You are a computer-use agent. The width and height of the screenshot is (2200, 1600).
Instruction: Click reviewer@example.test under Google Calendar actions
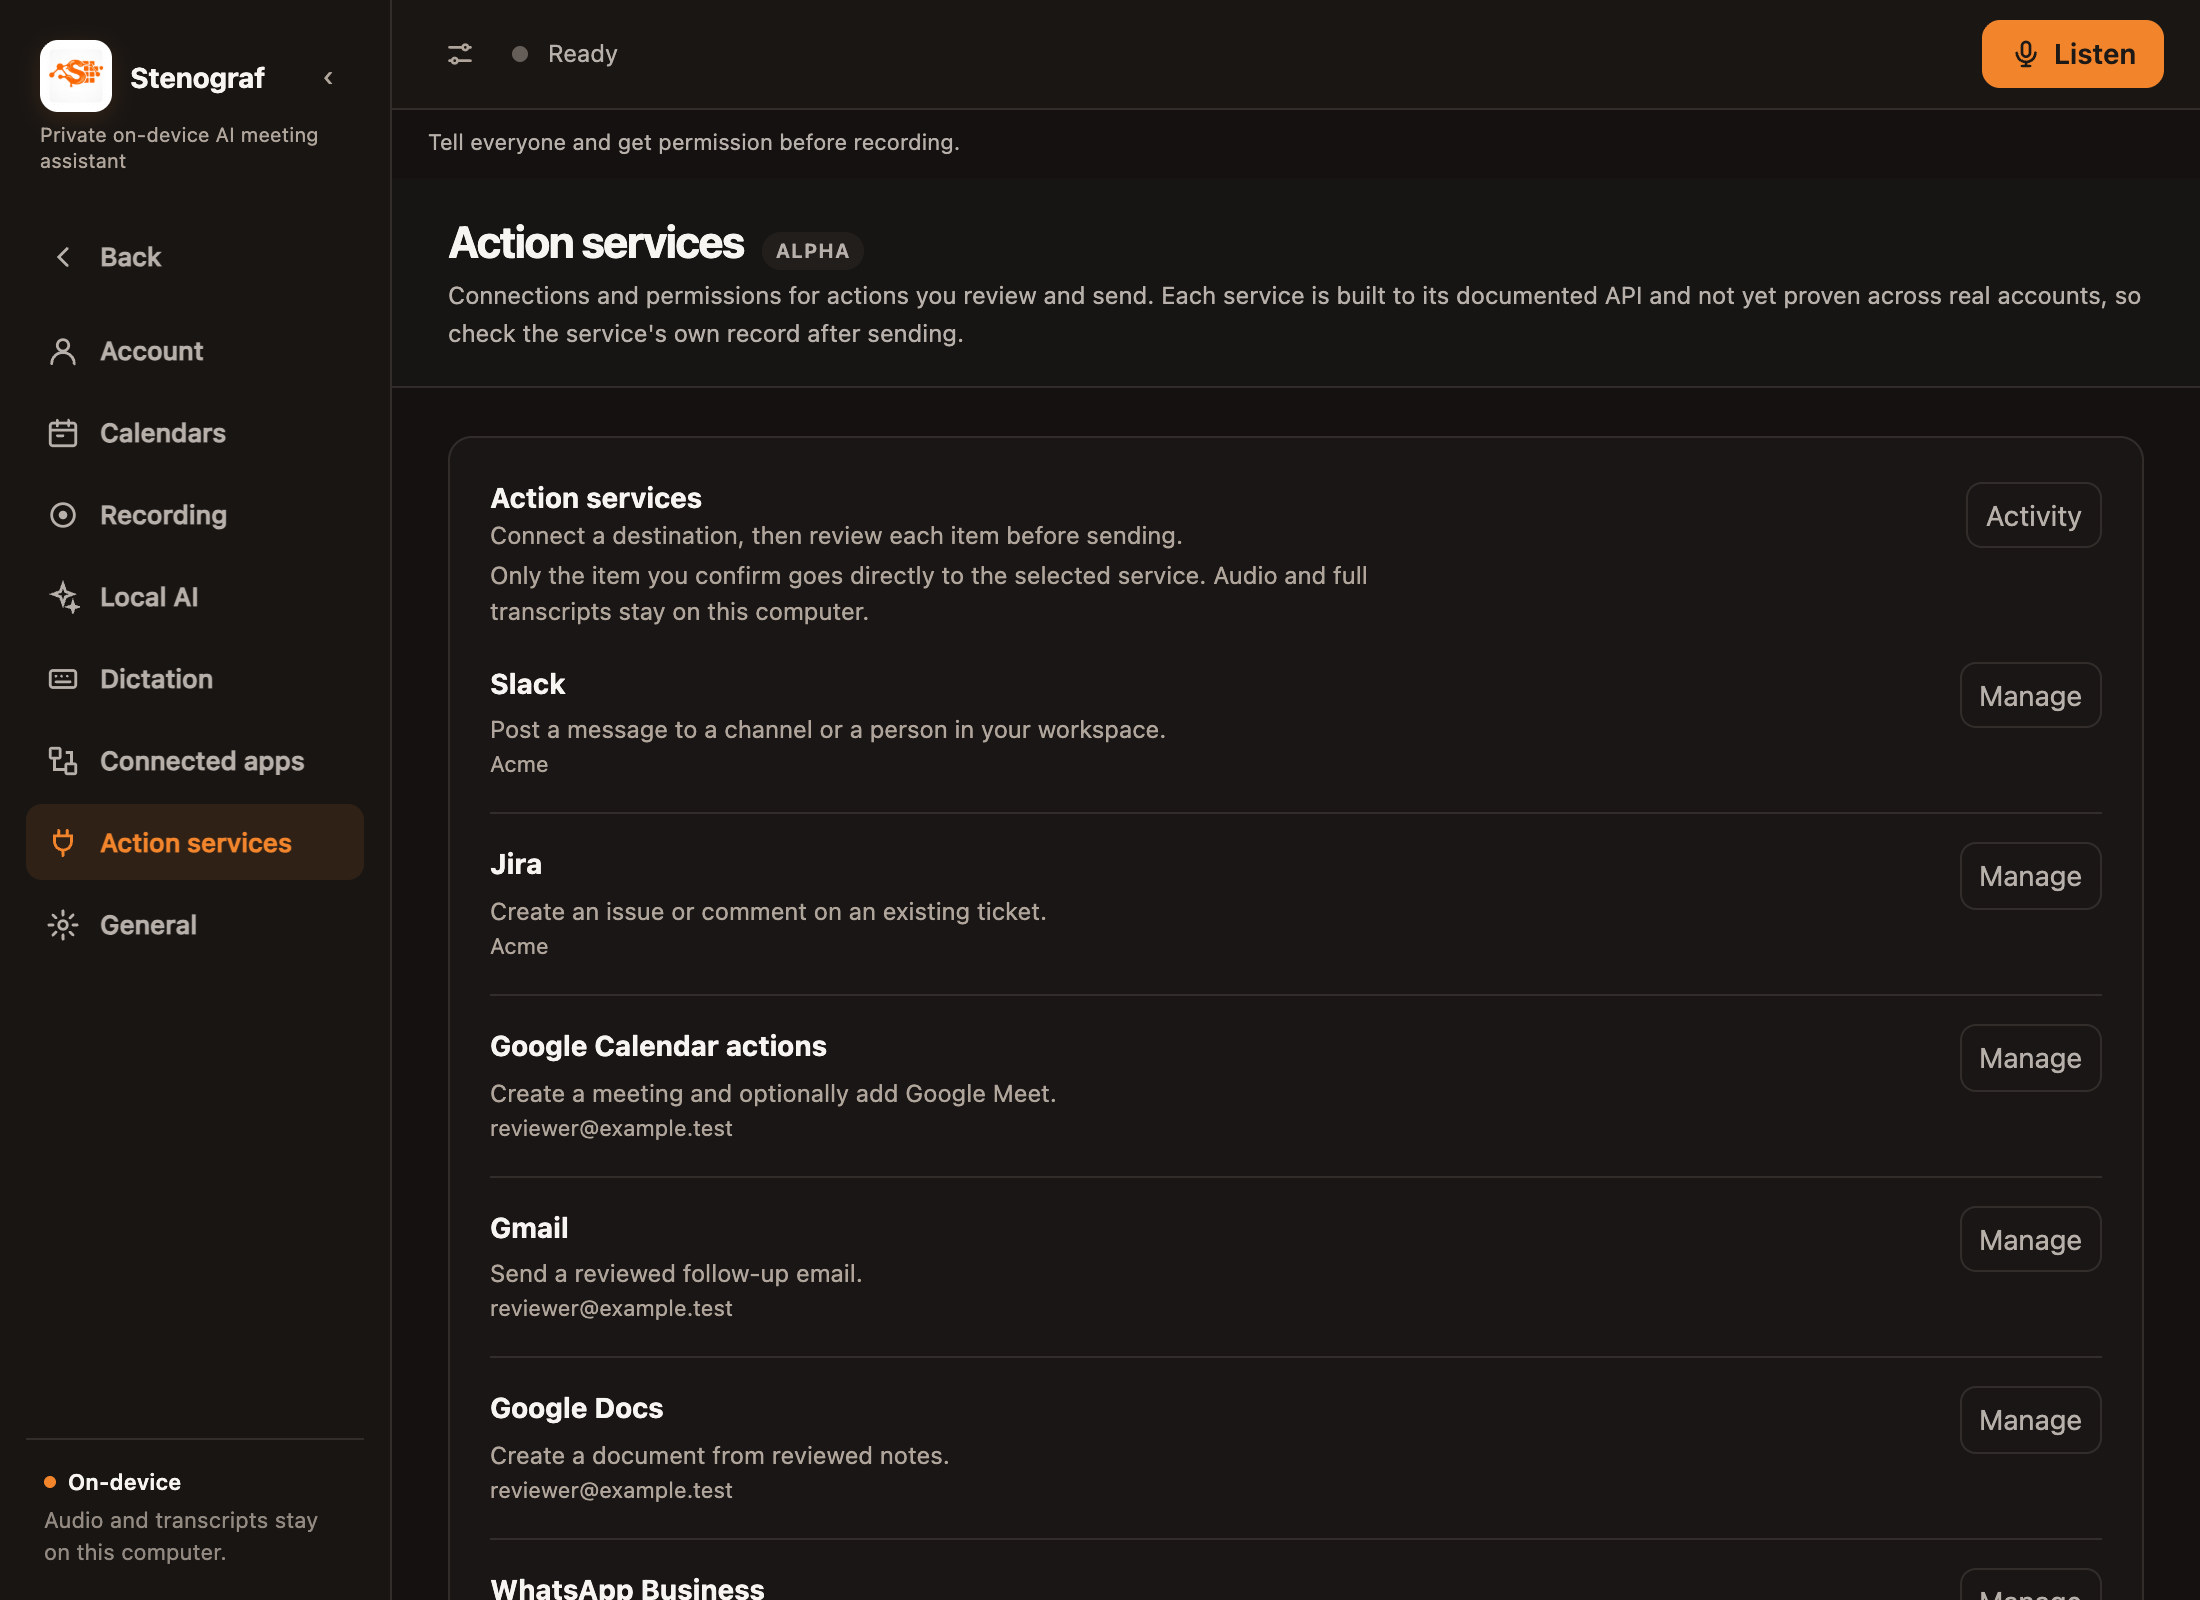tap(611, 1129)
